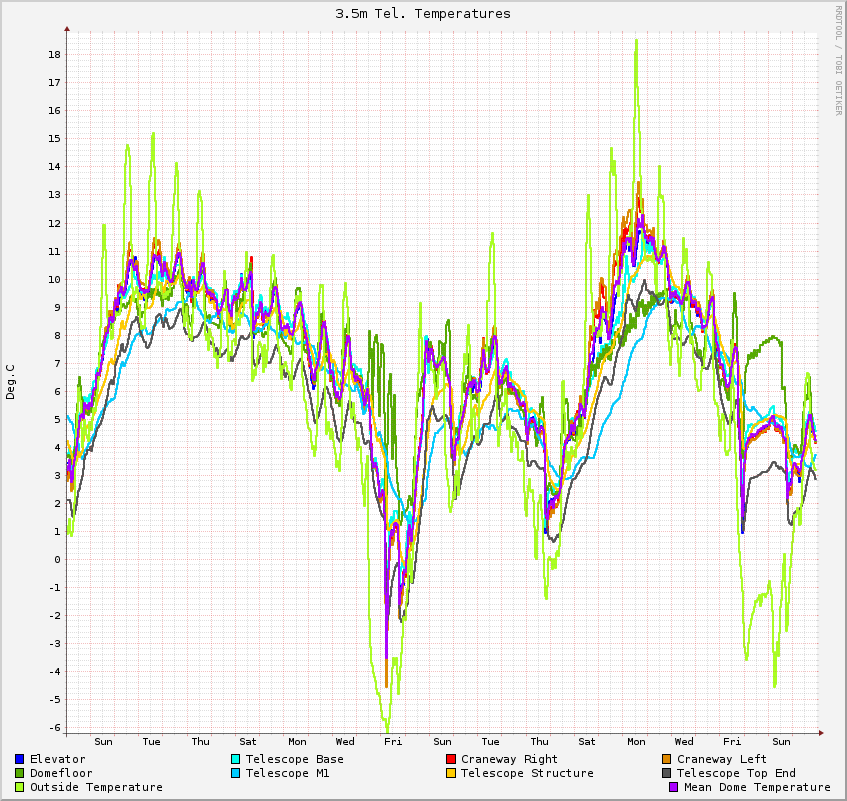Click the gray Telescope Top End swatch
Viewport: 847px width, 801px height.
pos(667,773)
